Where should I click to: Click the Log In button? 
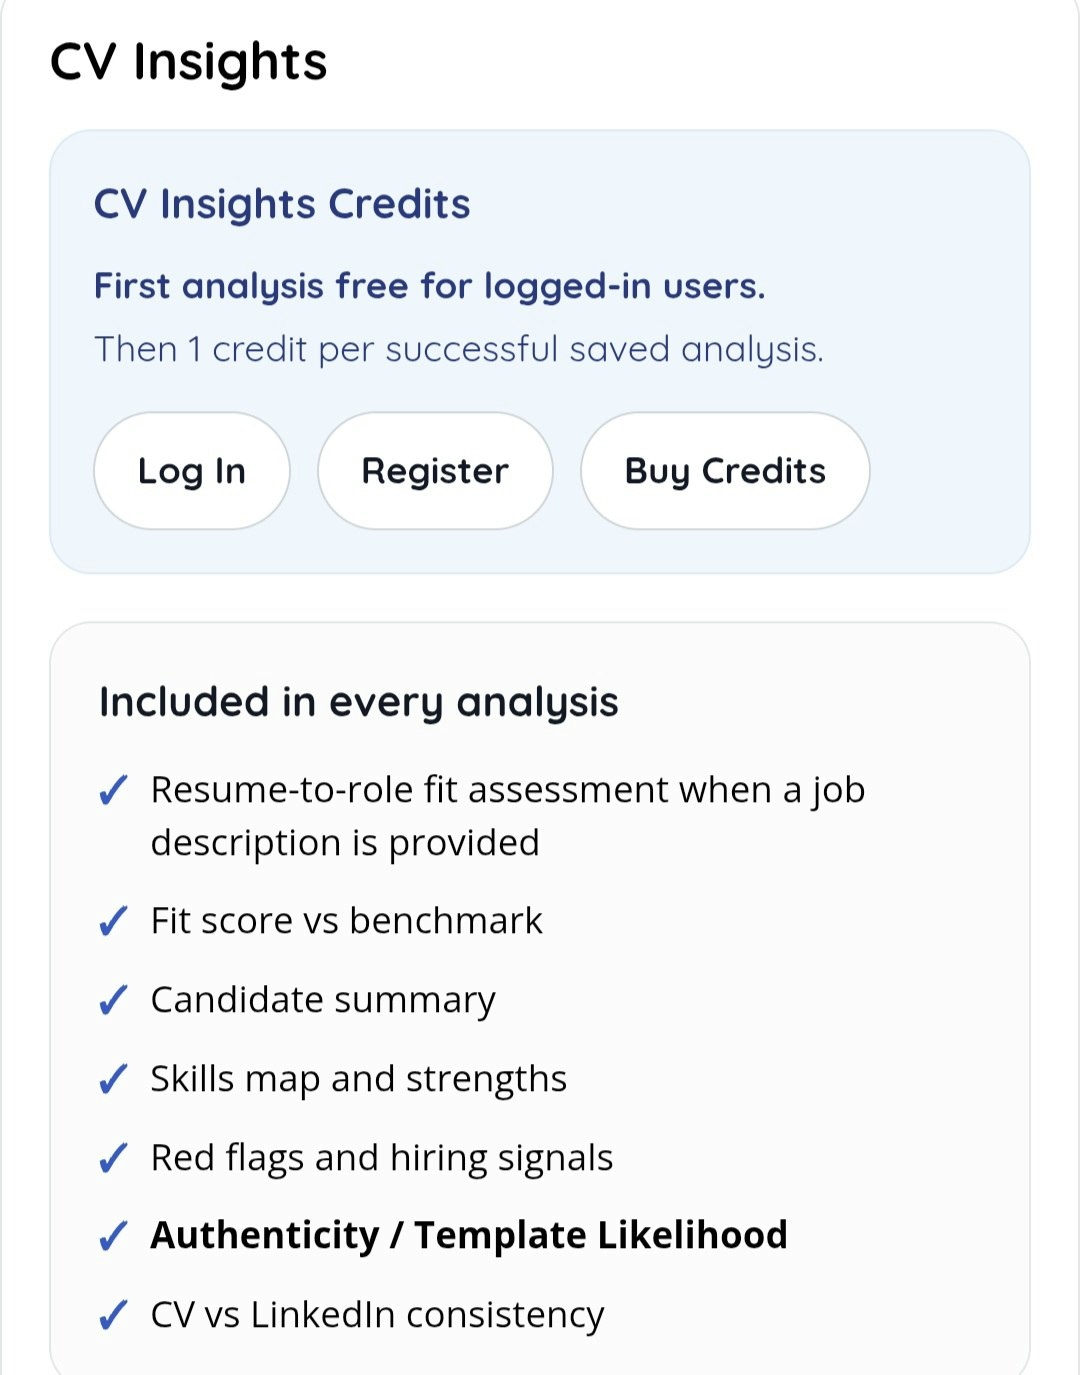(191, 470)
